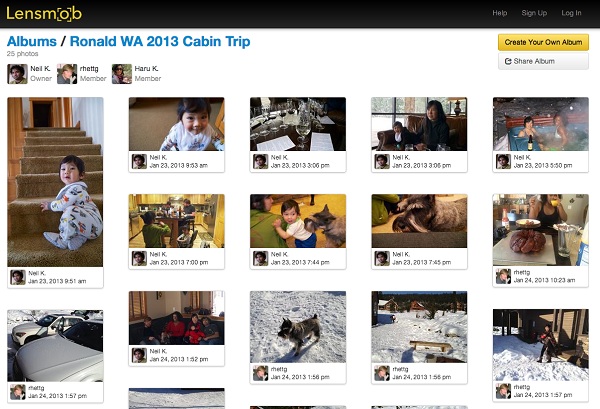Open the Sign Up page
600x409 pixels.
pyautogui.click(x=534, y=13)
